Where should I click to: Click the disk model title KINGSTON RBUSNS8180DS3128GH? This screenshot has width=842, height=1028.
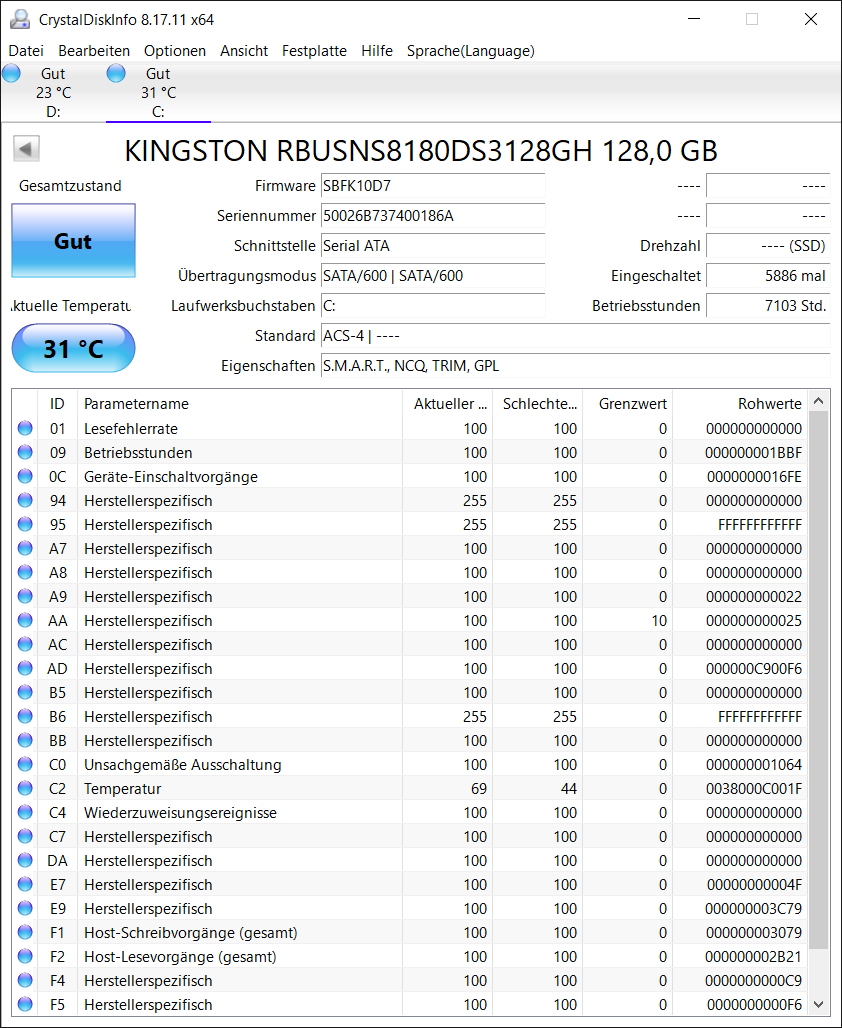pyautogui.click(x=421, y=150)
